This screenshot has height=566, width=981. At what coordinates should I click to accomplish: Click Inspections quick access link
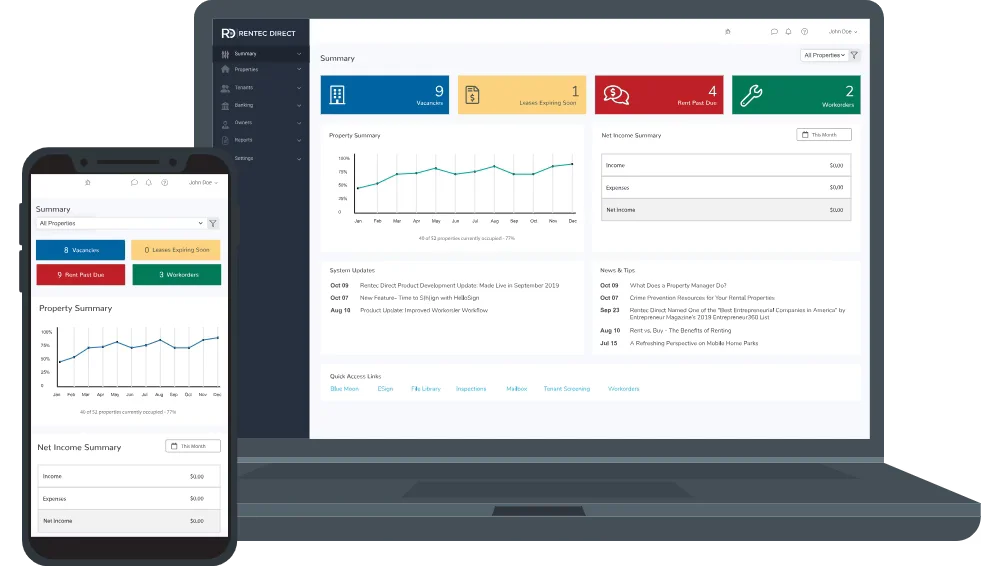471,389
